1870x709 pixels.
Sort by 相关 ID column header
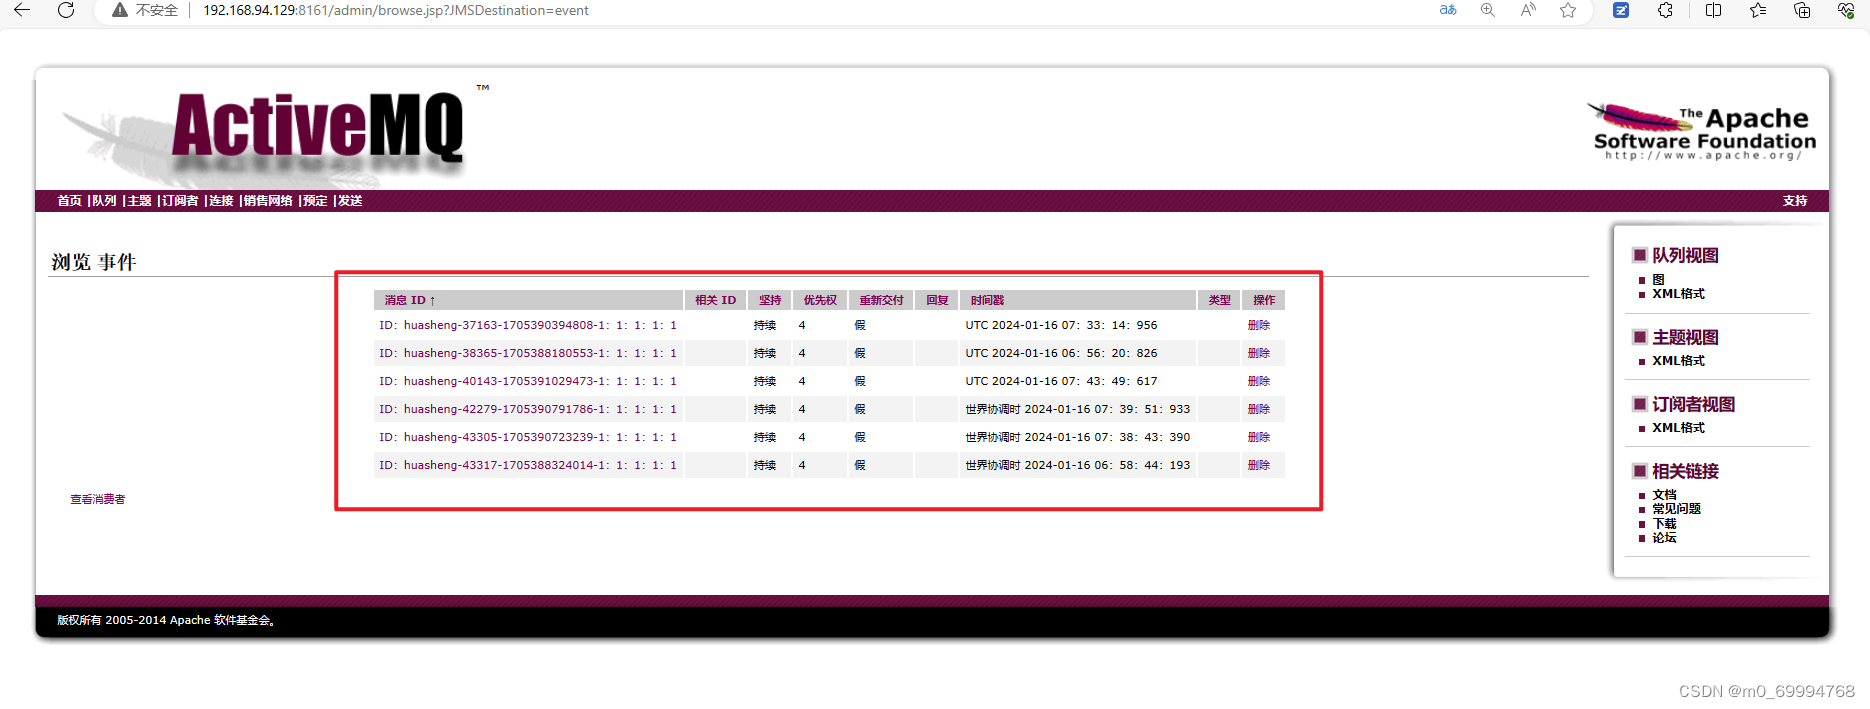point(715,300)
